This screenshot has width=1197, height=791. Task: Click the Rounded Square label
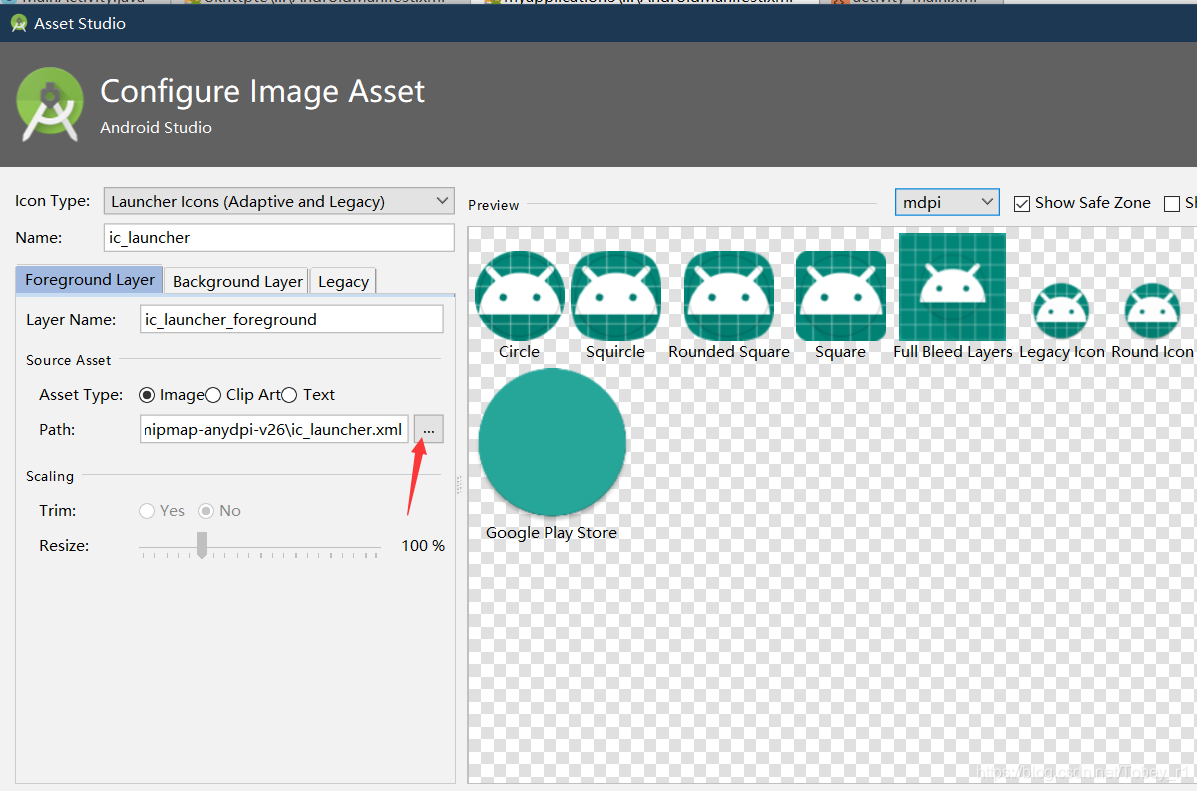point(729,352)
